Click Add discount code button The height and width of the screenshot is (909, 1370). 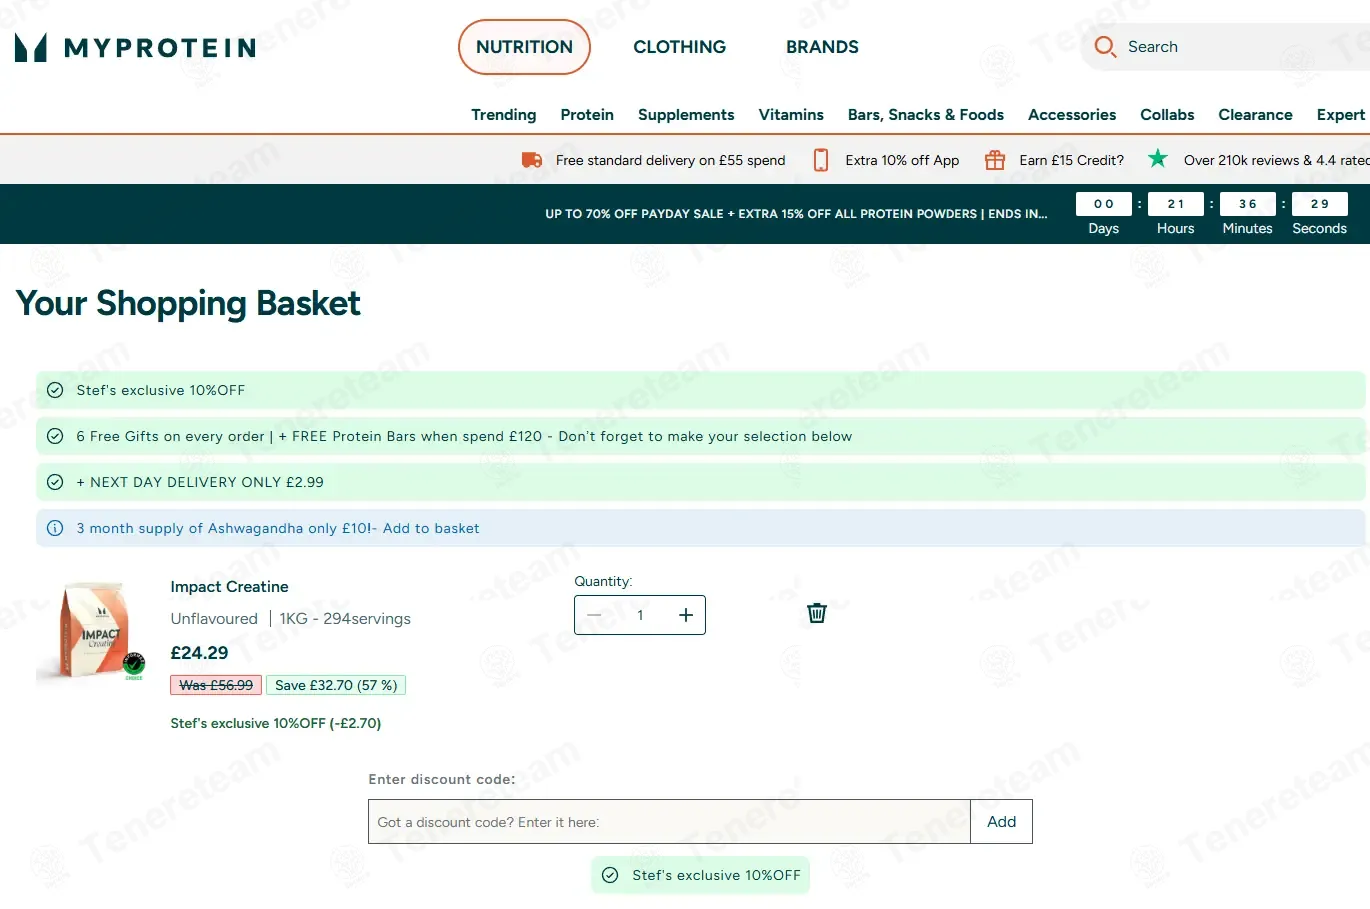pyautogui.click(x=1001, y=822)
